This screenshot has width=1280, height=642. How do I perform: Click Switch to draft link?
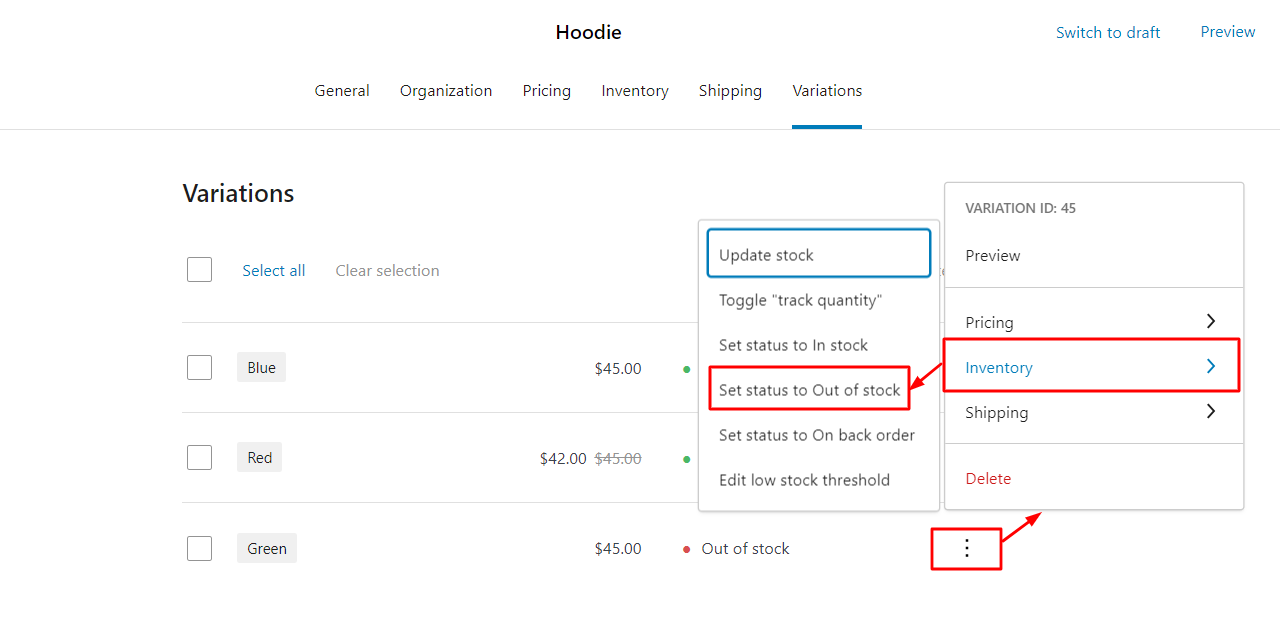tap(1108, 33)
